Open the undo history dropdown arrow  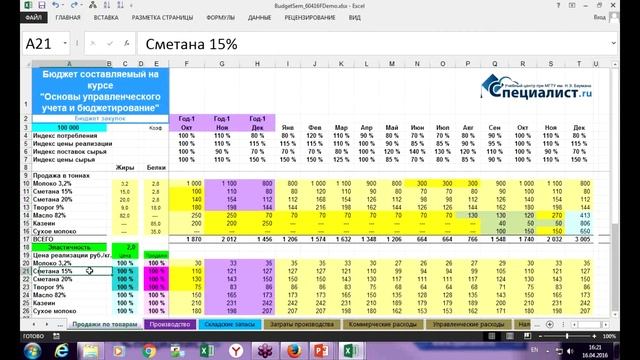[x=63, y=5]
